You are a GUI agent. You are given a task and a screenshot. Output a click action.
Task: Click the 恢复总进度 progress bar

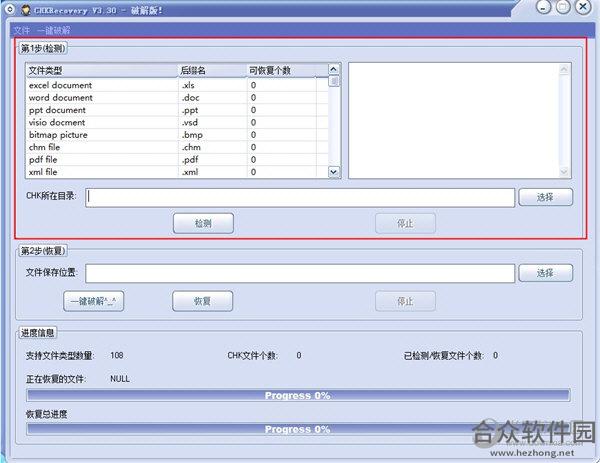[298, 429]
